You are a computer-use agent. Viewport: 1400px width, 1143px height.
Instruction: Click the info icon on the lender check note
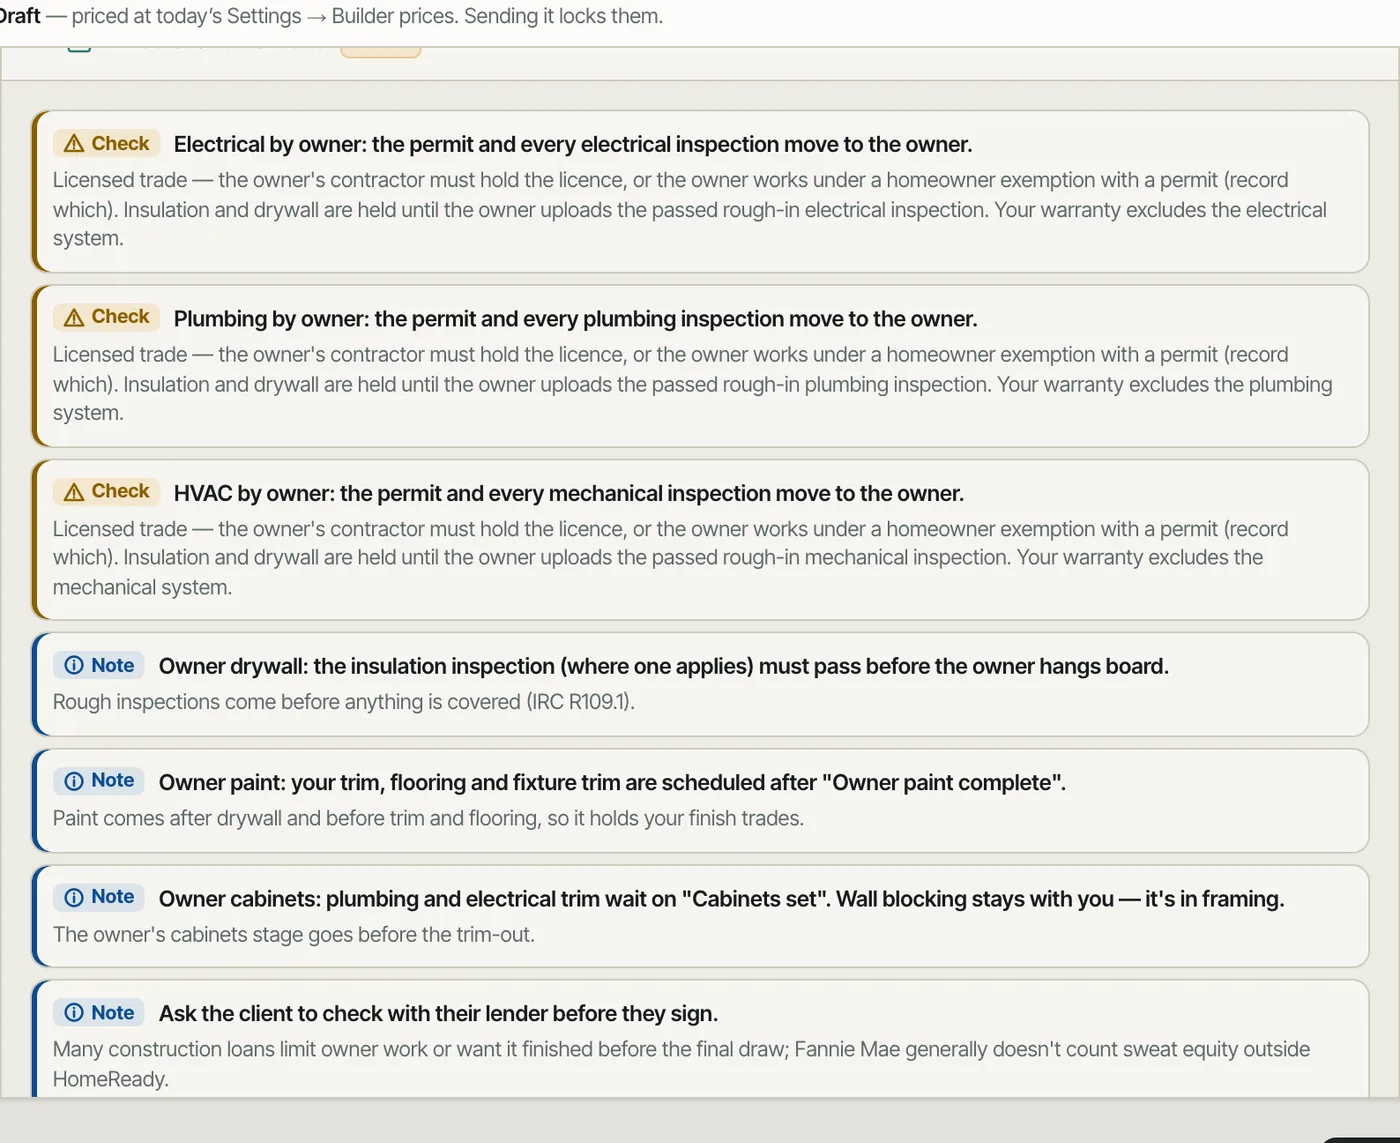(74, 1013)
